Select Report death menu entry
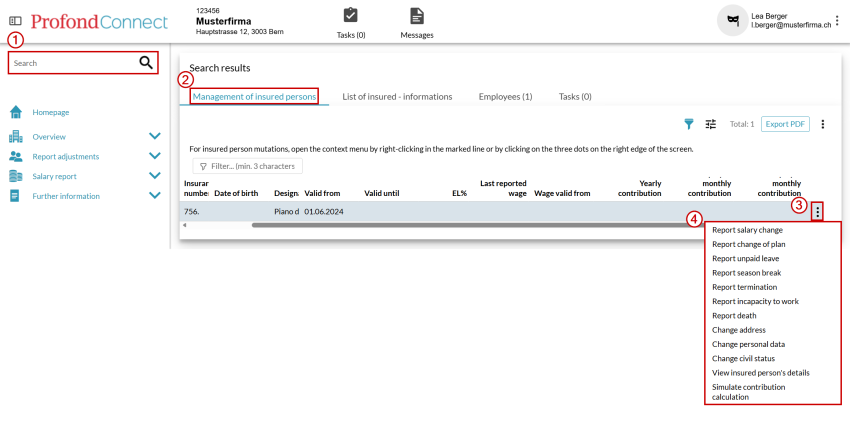 (734, 316)
